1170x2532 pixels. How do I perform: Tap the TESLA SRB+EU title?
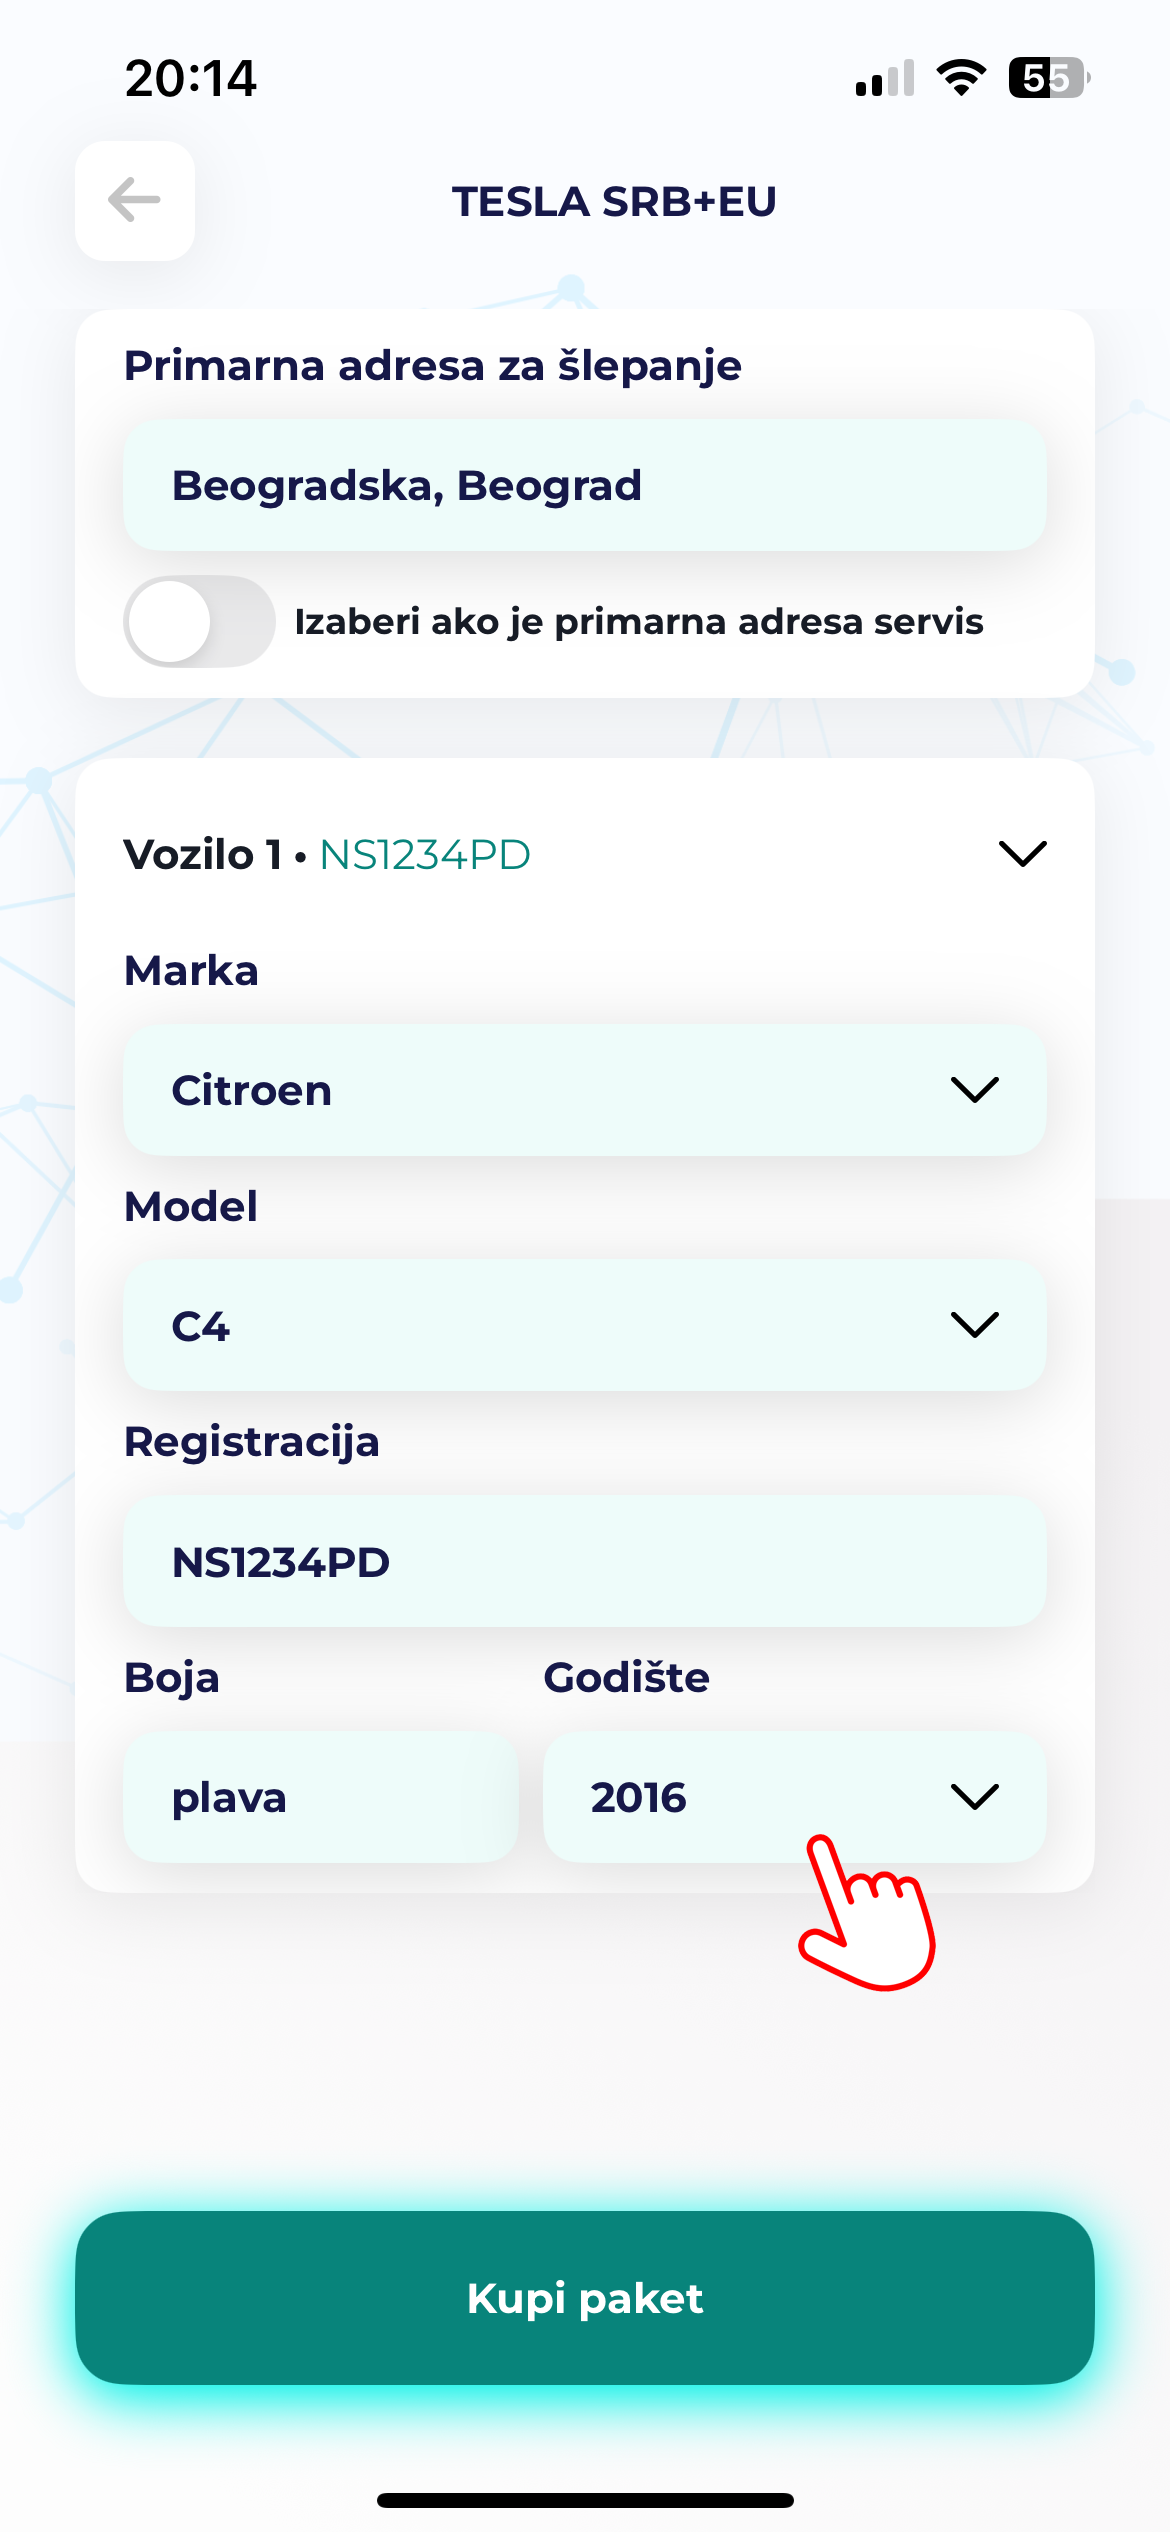(x=614, y=201)
